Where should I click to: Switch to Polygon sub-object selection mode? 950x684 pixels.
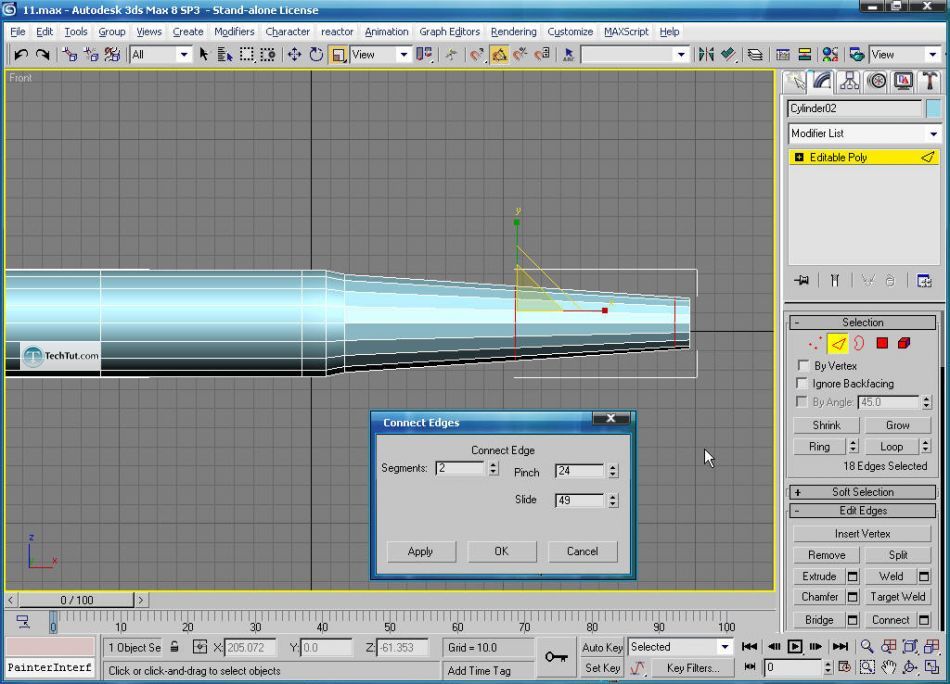pyautogui.click(x=882, y=343)
